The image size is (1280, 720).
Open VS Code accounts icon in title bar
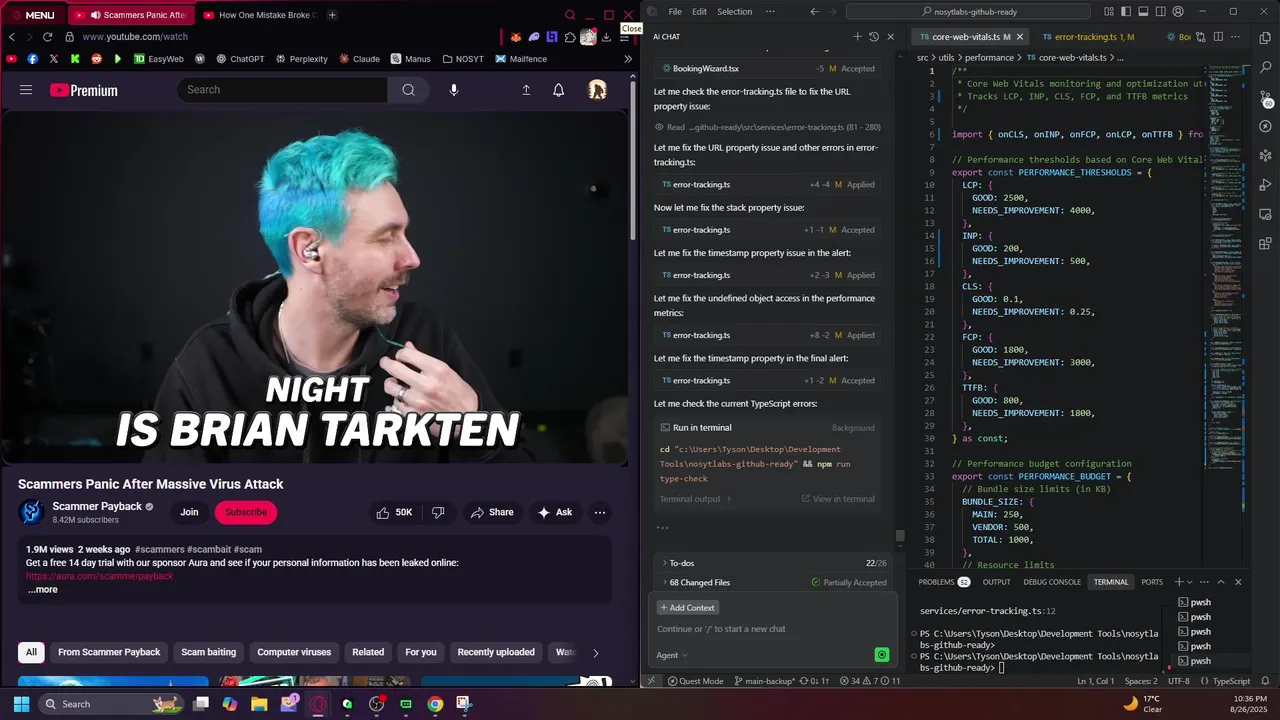1178,12
